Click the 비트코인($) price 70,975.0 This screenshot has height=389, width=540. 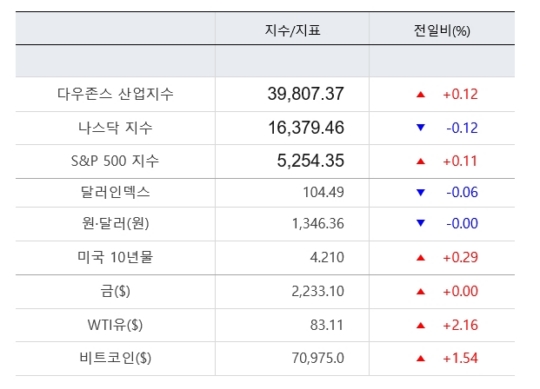318,358
